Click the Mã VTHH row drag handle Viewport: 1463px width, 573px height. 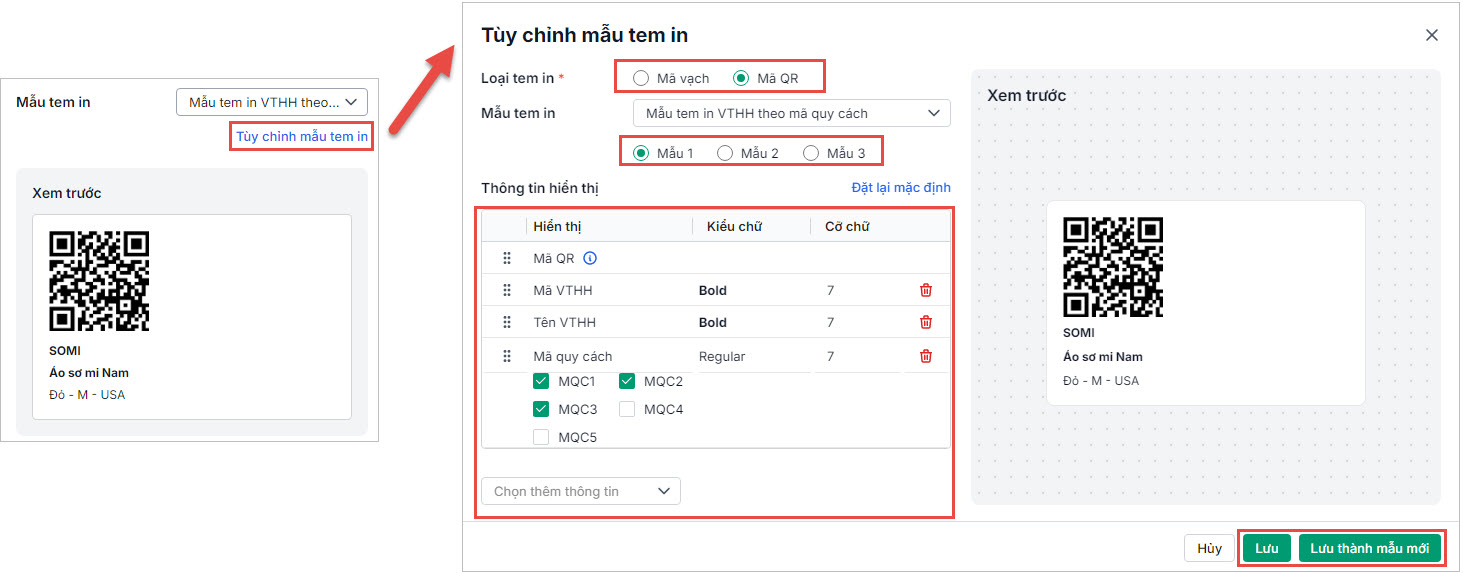pos(507,290)
